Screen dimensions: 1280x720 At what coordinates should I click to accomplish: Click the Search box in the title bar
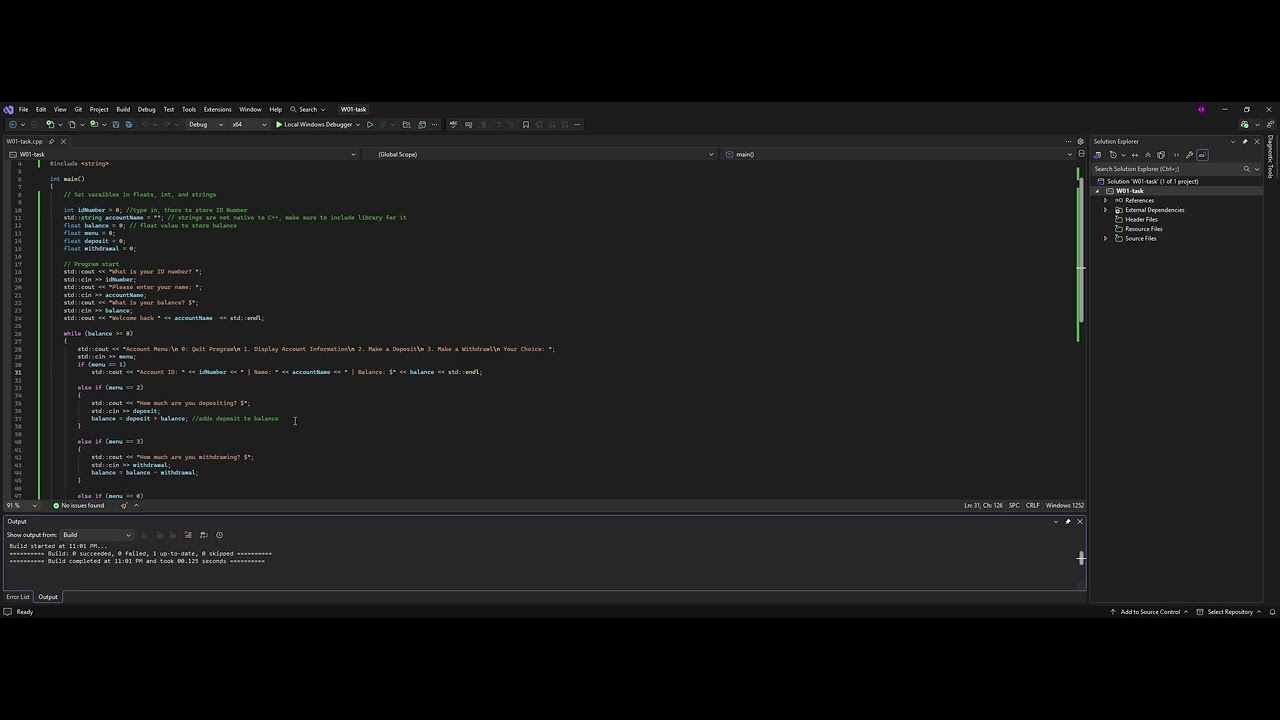point(308,109)
